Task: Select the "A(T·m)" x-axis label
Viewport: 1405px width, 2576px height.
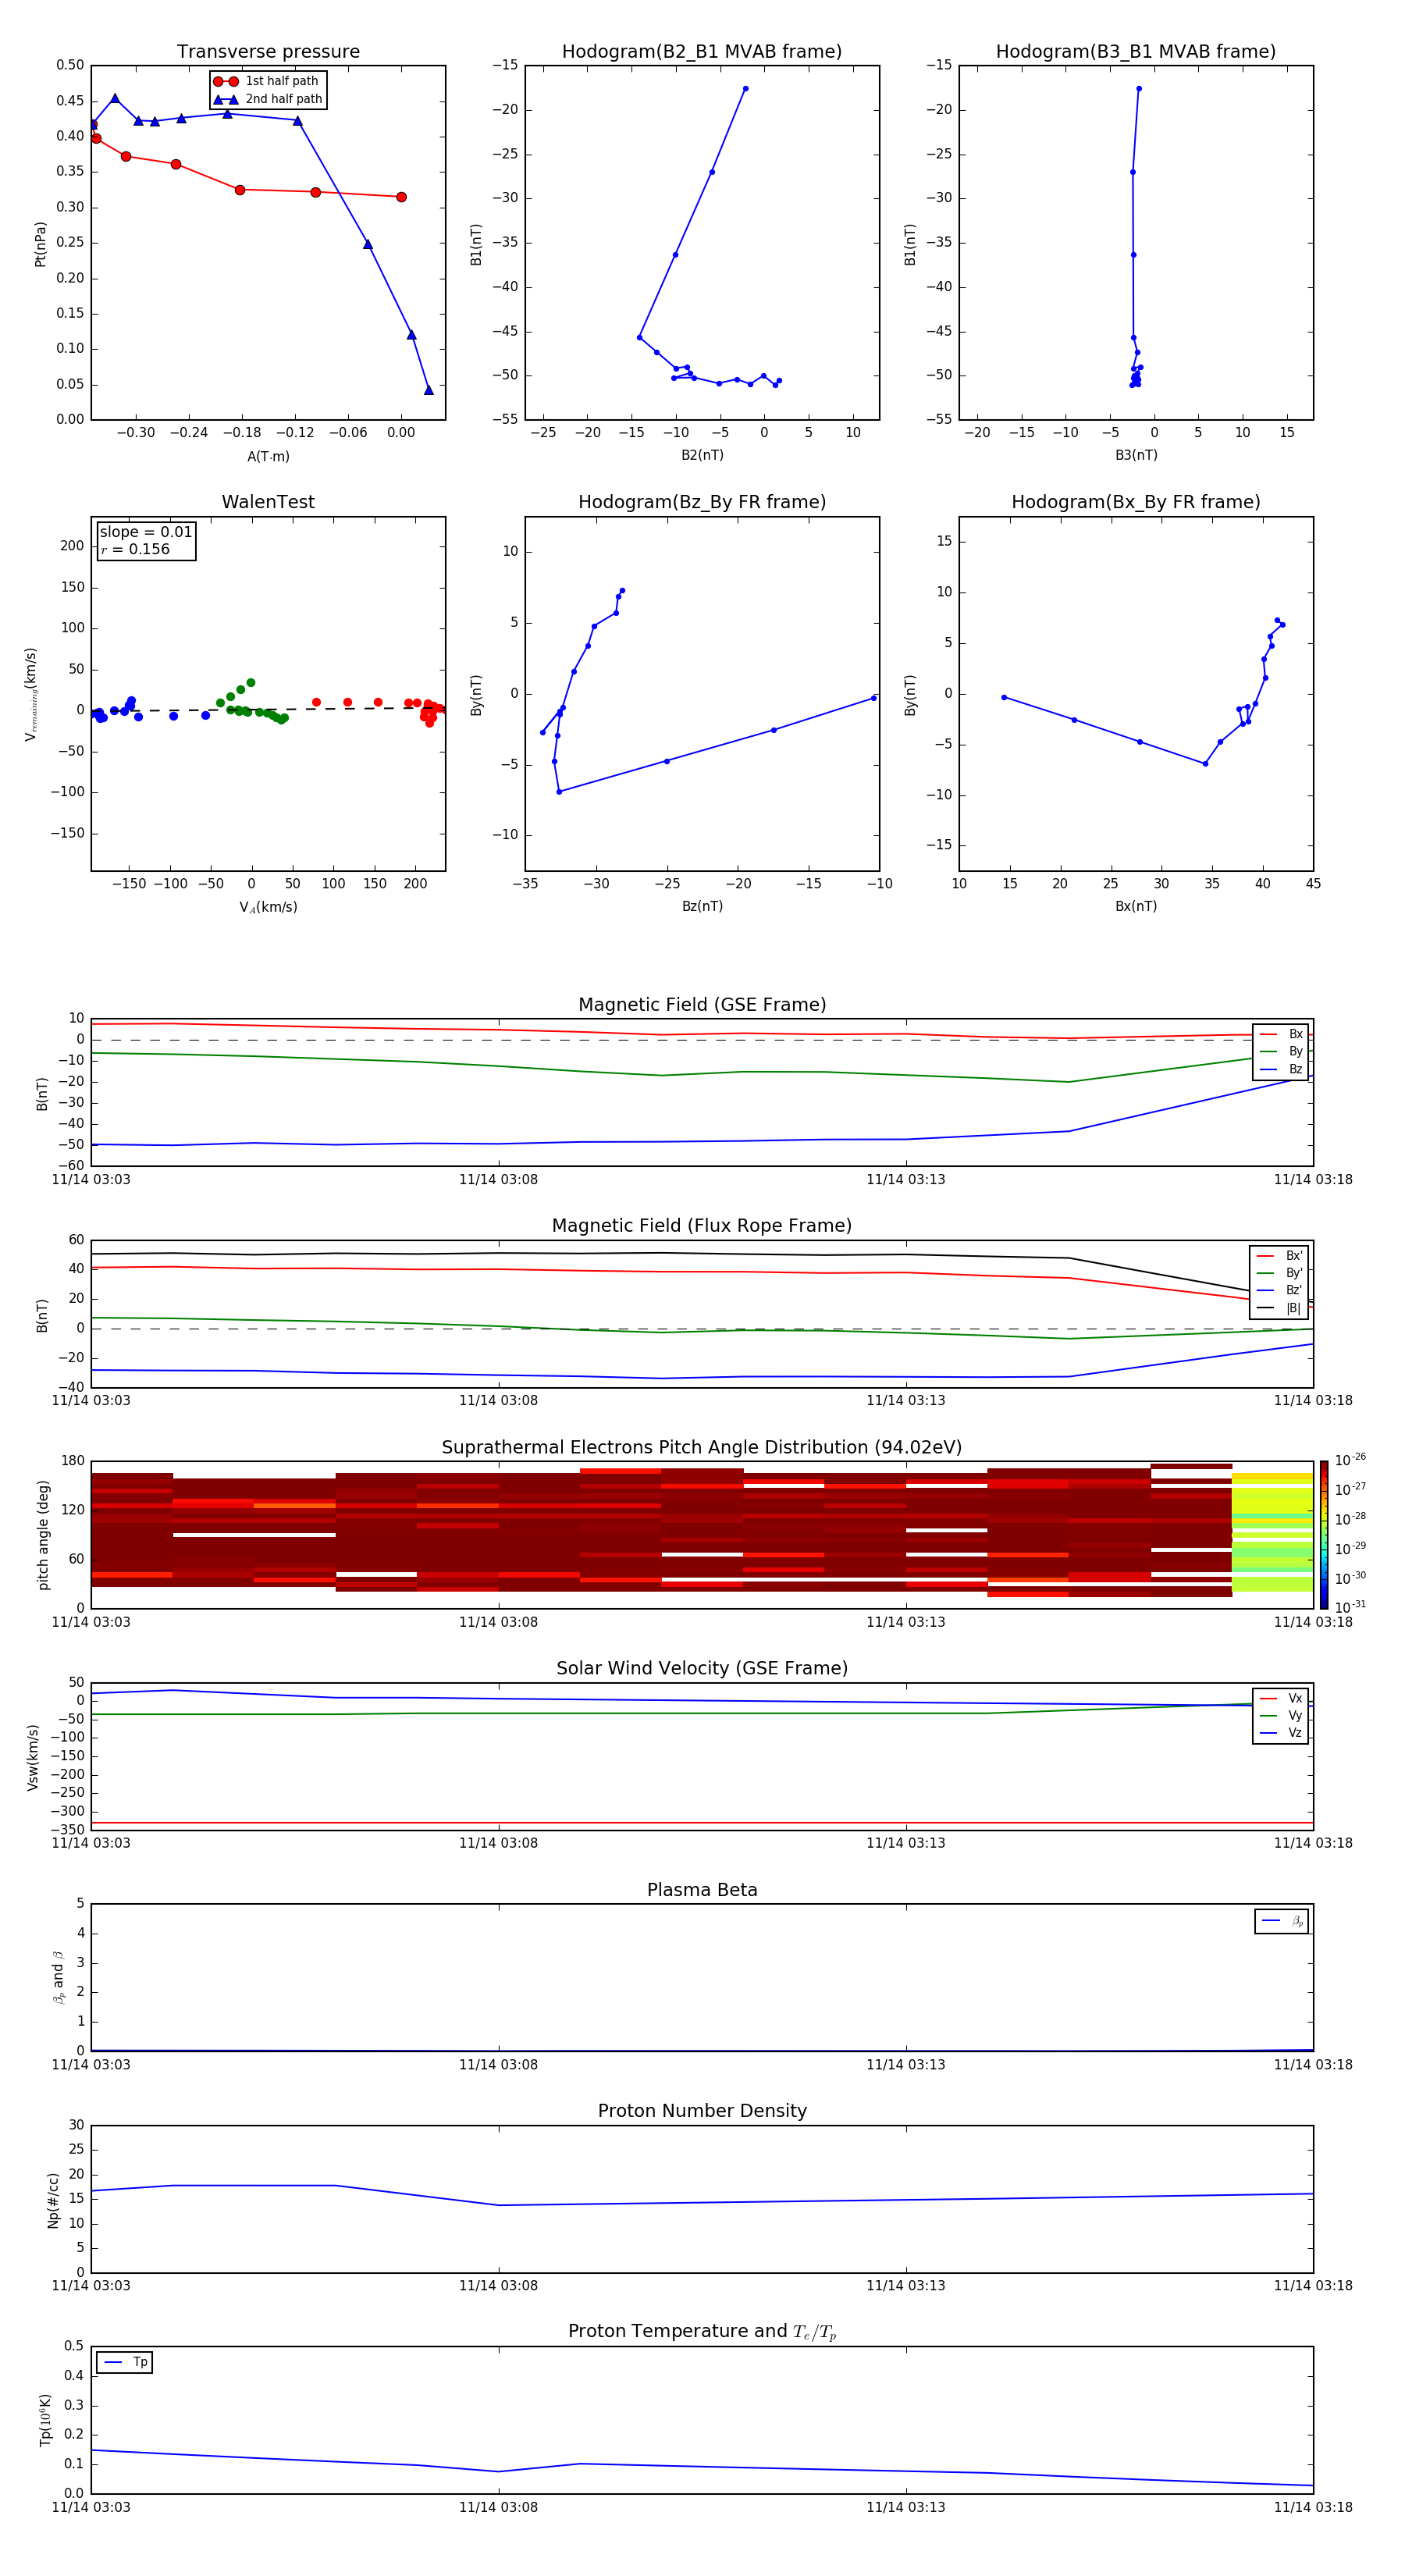Action: [268, 457]
